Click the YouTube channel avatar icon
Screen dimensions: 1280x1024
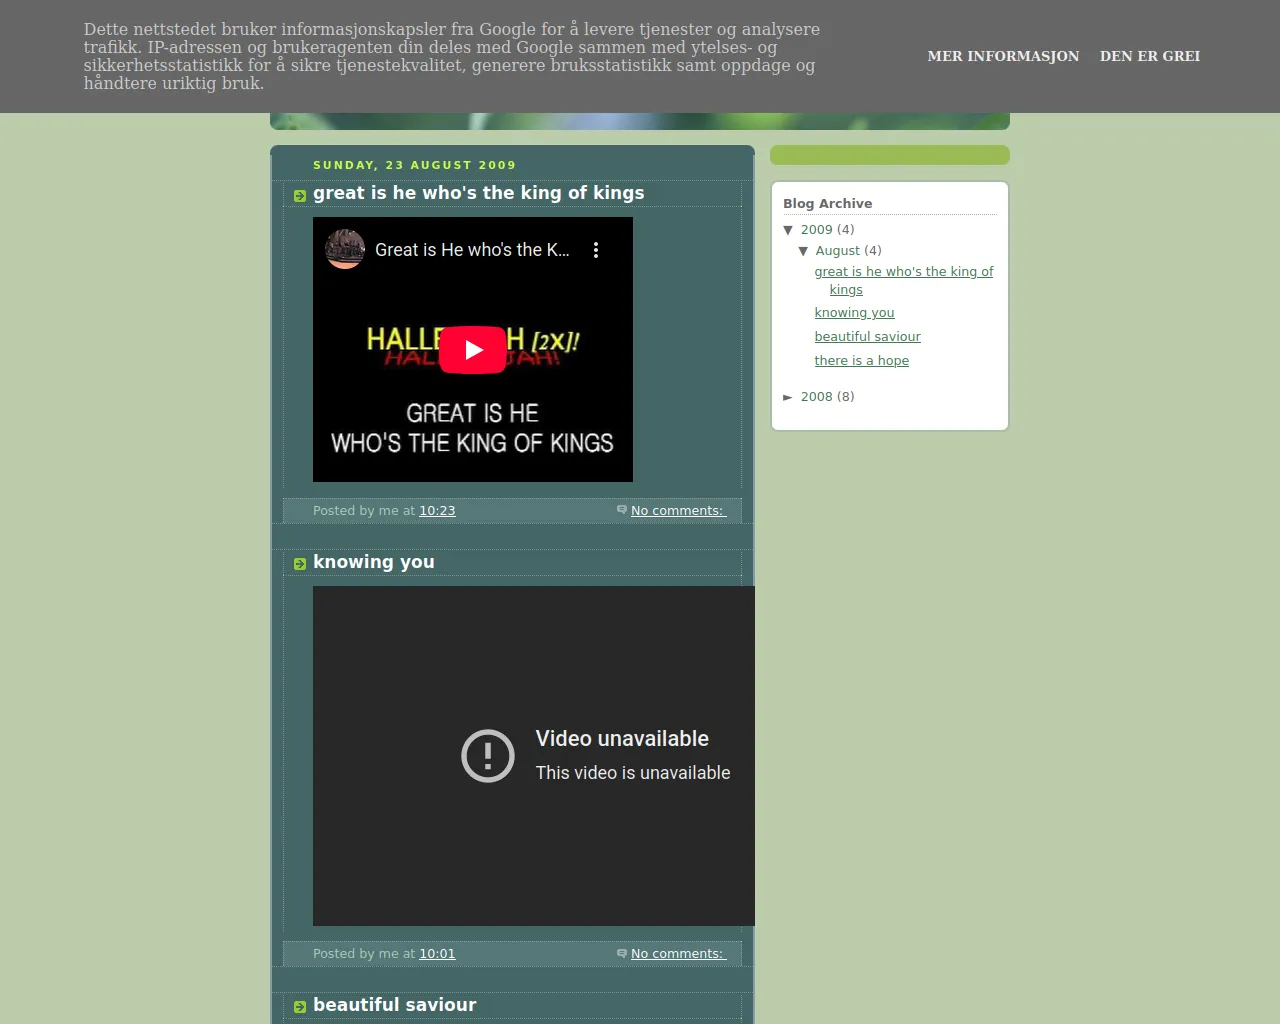(345, 250)
